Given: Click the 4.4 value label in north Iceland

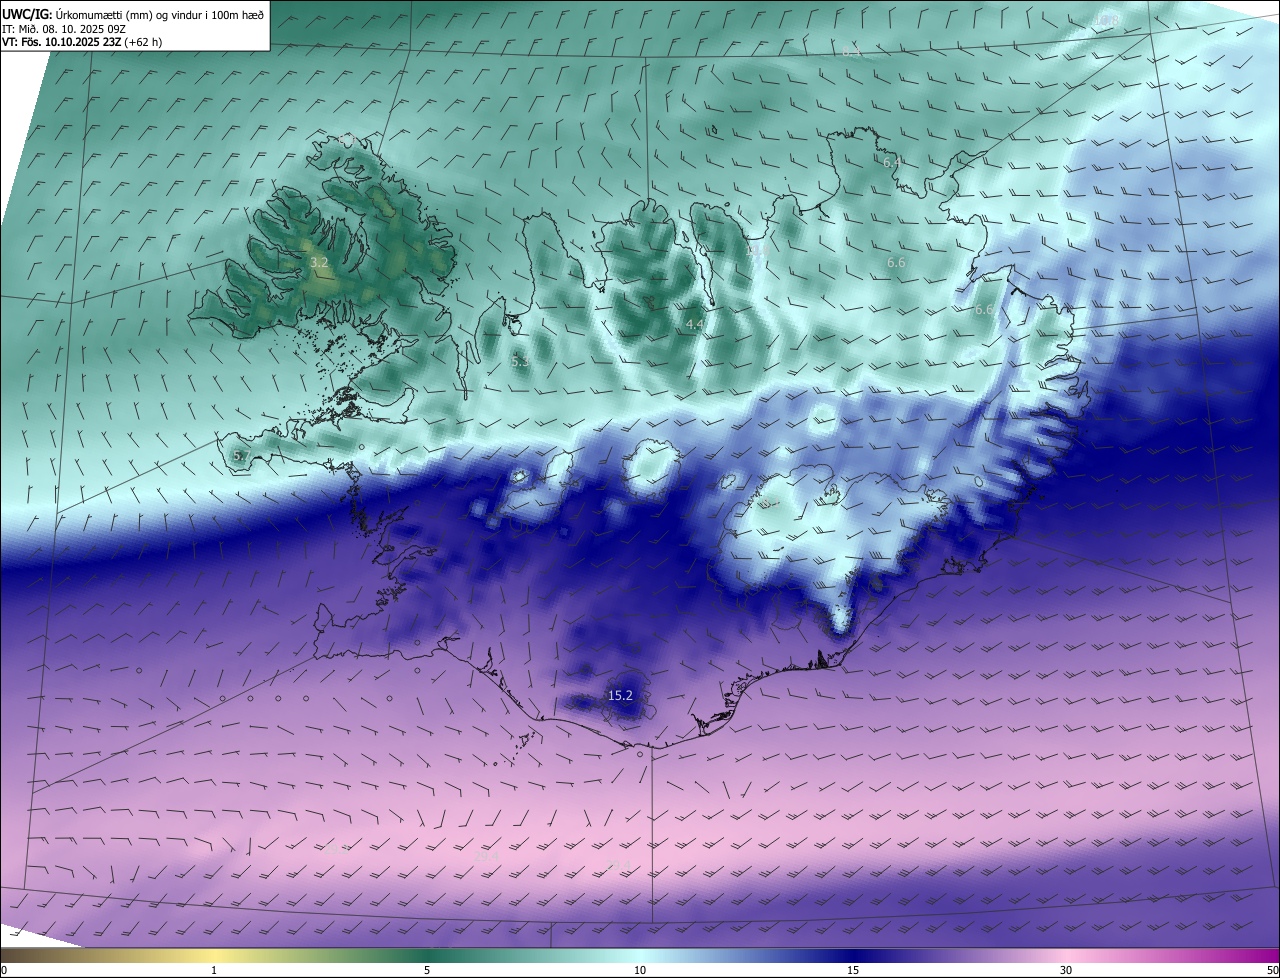Looking at the screenshot, I should (x=695, y=325).
